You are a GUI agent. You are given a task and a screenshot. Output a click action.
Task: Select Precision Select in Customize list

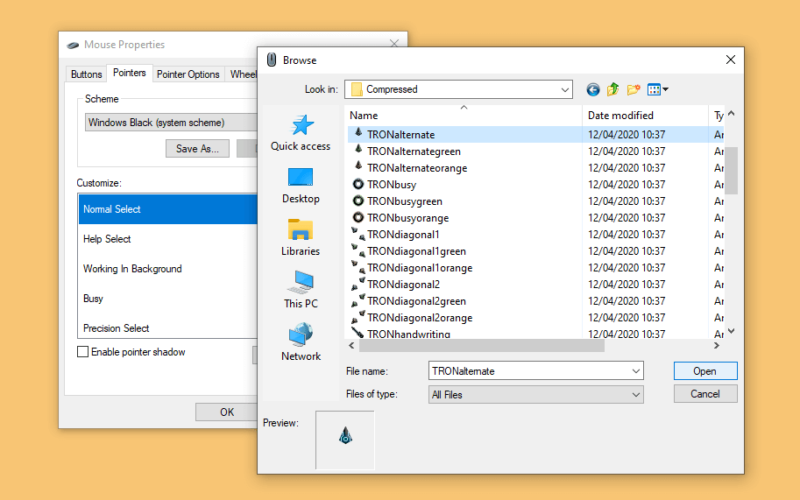tap(168, 328)
